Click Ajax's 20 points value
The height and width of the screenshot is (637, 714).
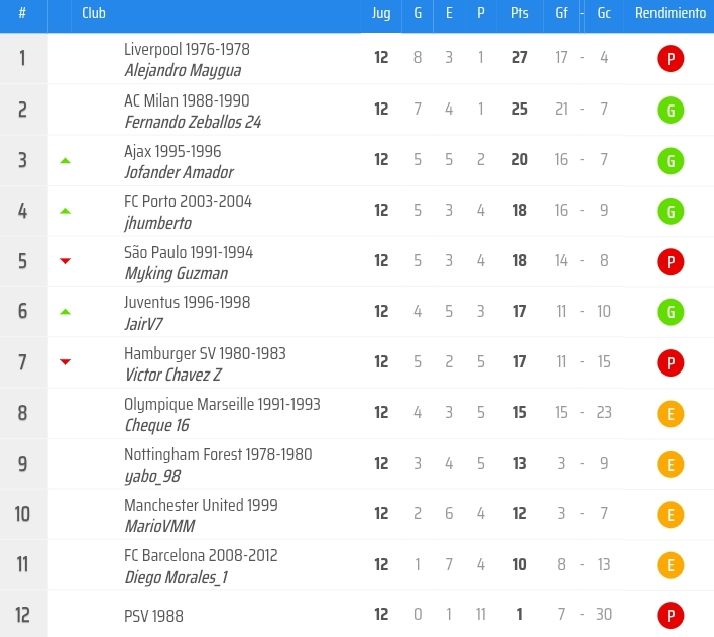(519, 160)
